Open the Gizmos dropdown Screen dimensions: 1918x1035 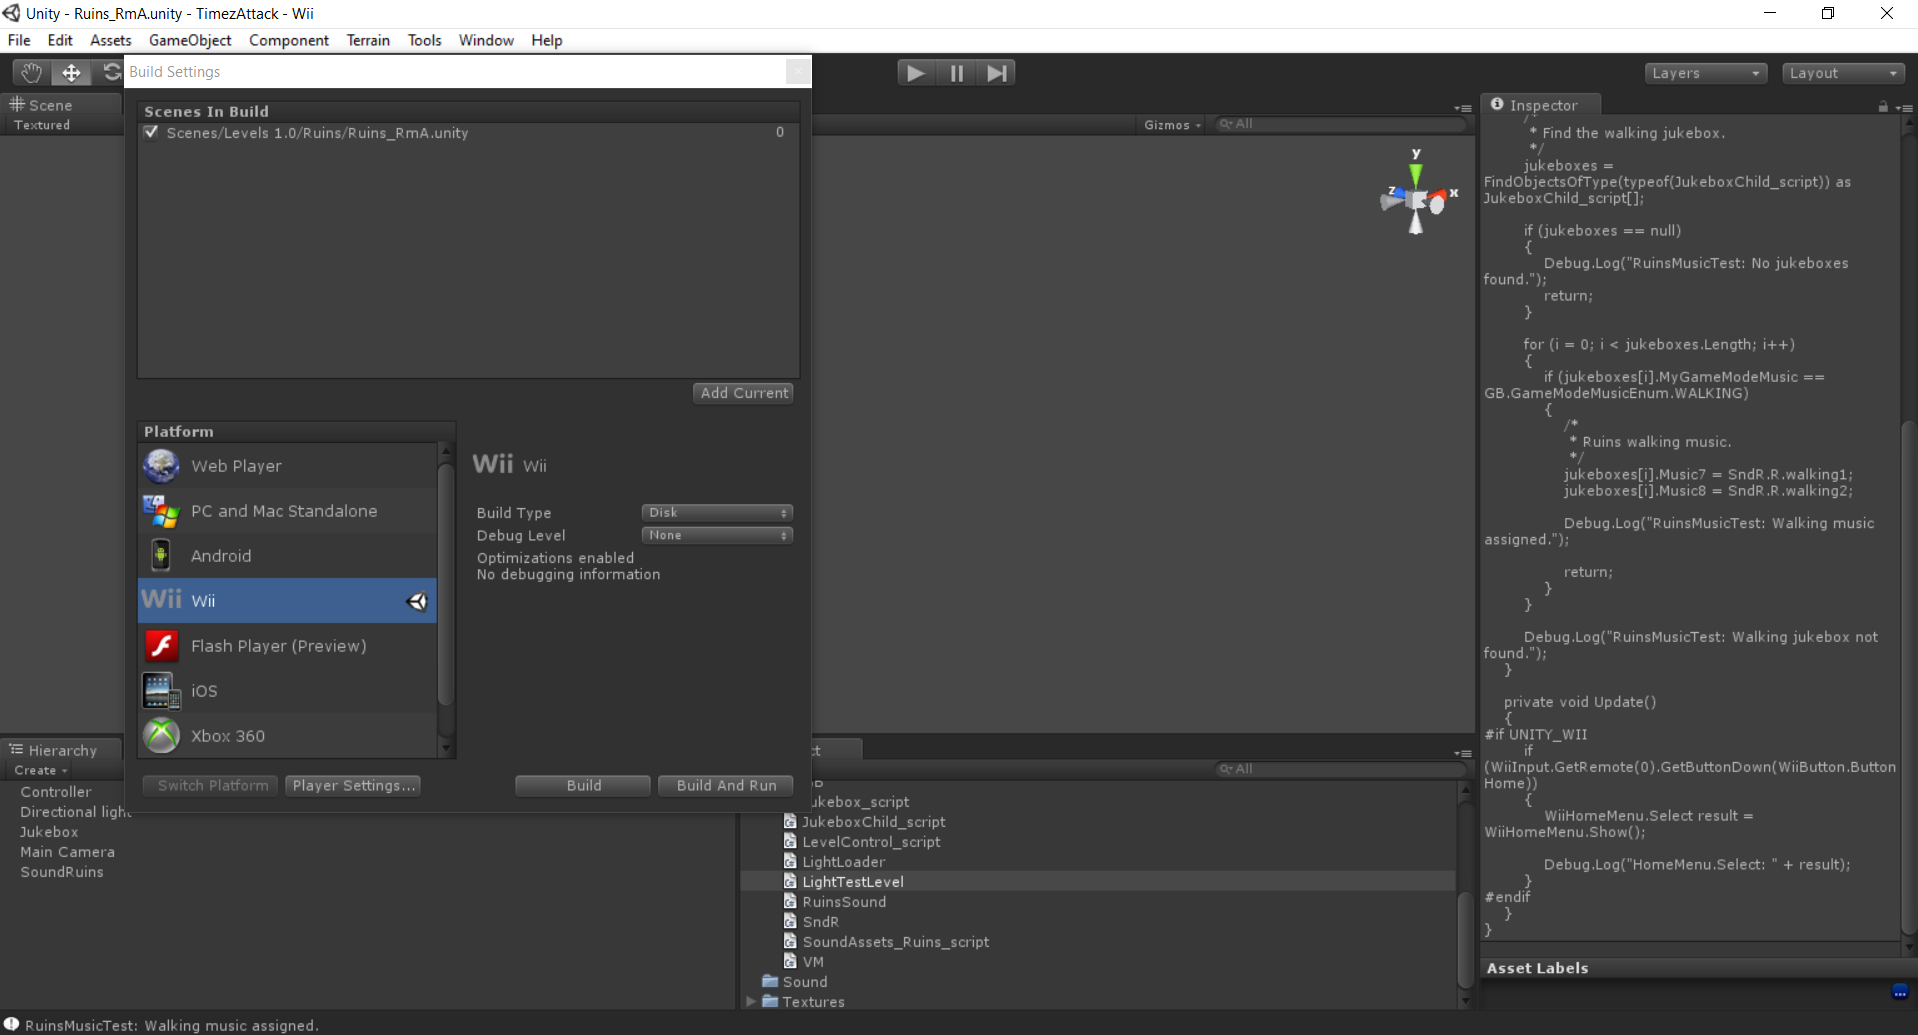(x=1172, y=125)
